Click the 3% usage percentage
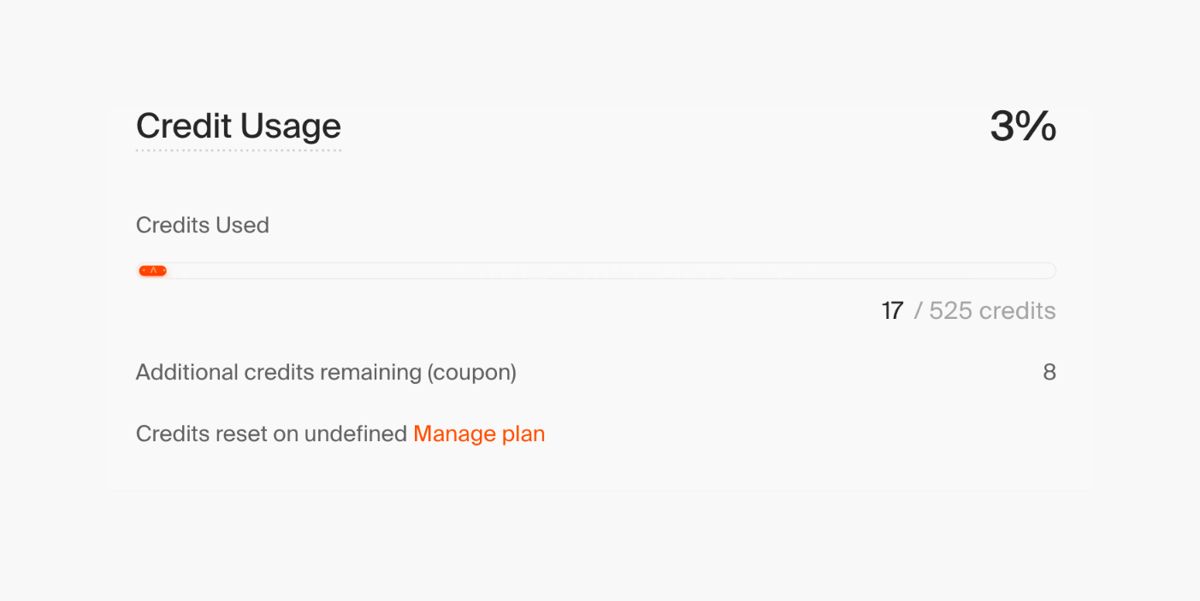The width and height of the screenshot is (1200, 601). pyautogui.click(x=1022, y=127)
